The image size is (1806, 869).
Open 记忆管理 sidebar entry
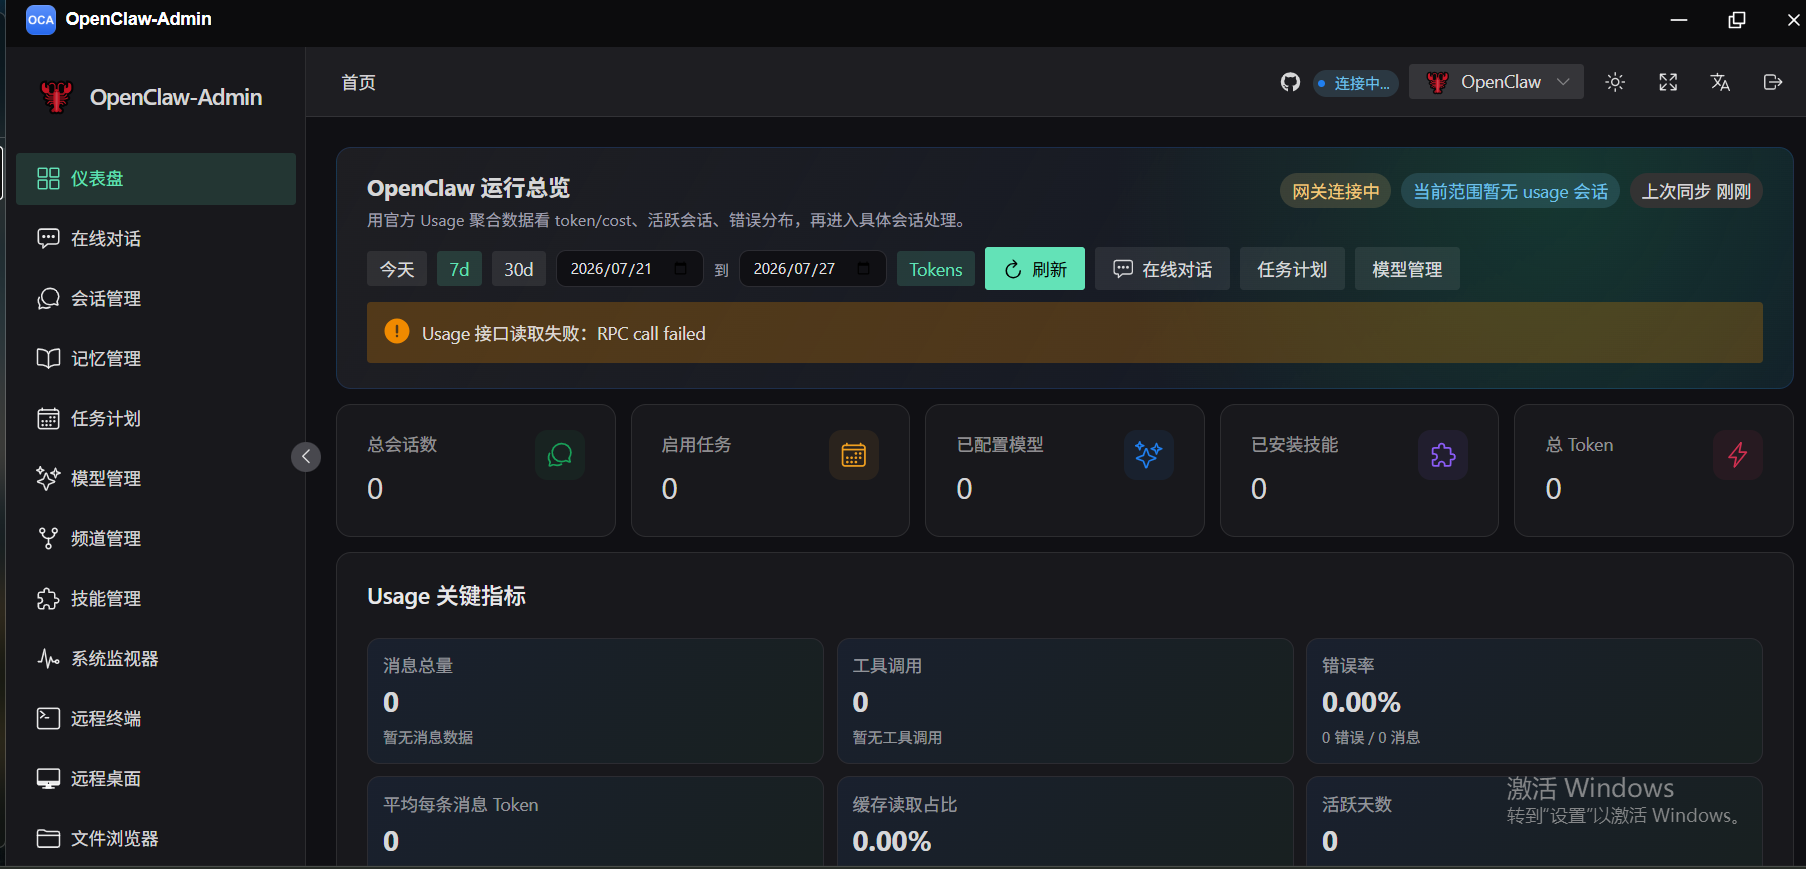click(x=156, y=359)
